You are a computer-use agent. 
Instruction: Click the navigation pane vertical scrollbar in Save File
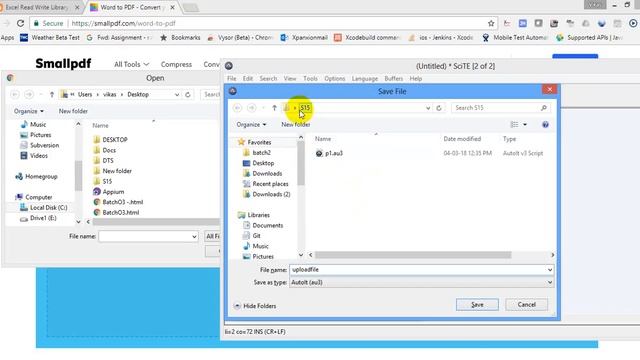[301, 163]
